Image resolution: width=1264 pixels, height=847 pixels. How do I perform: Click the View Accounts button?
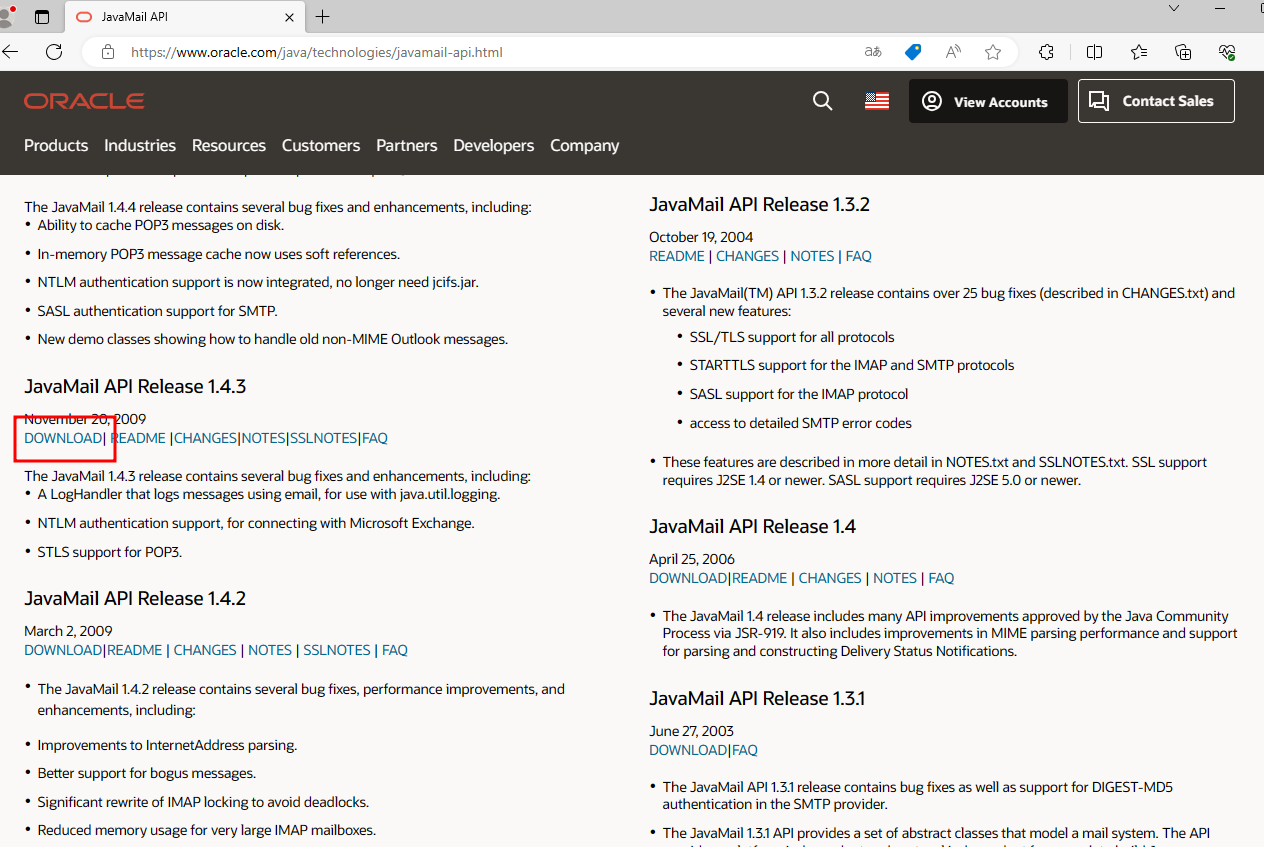(988, 101)
